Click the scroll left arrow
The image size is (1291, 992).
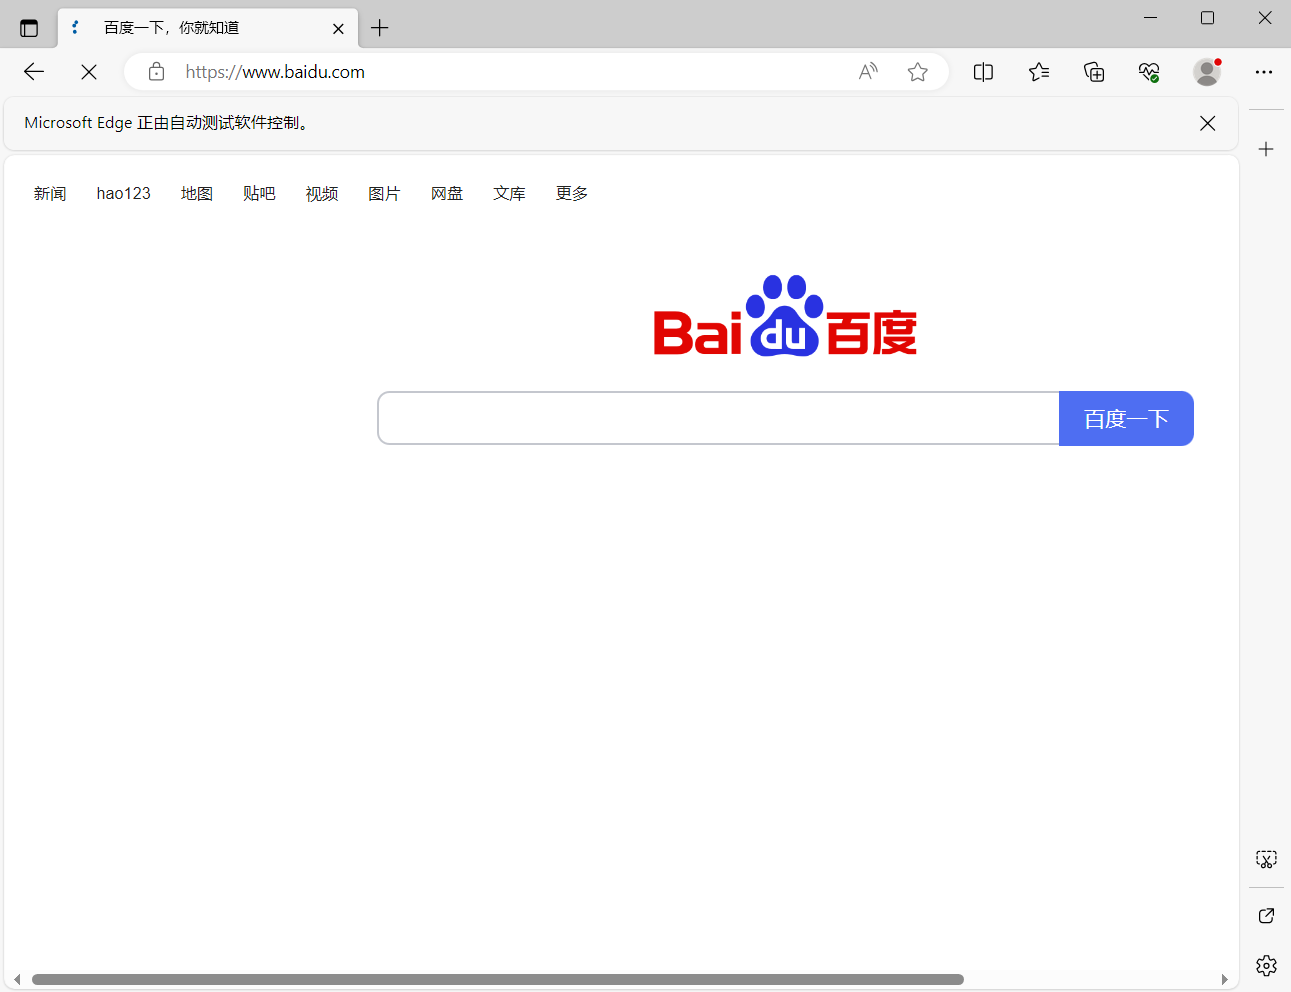pos(17,980)
